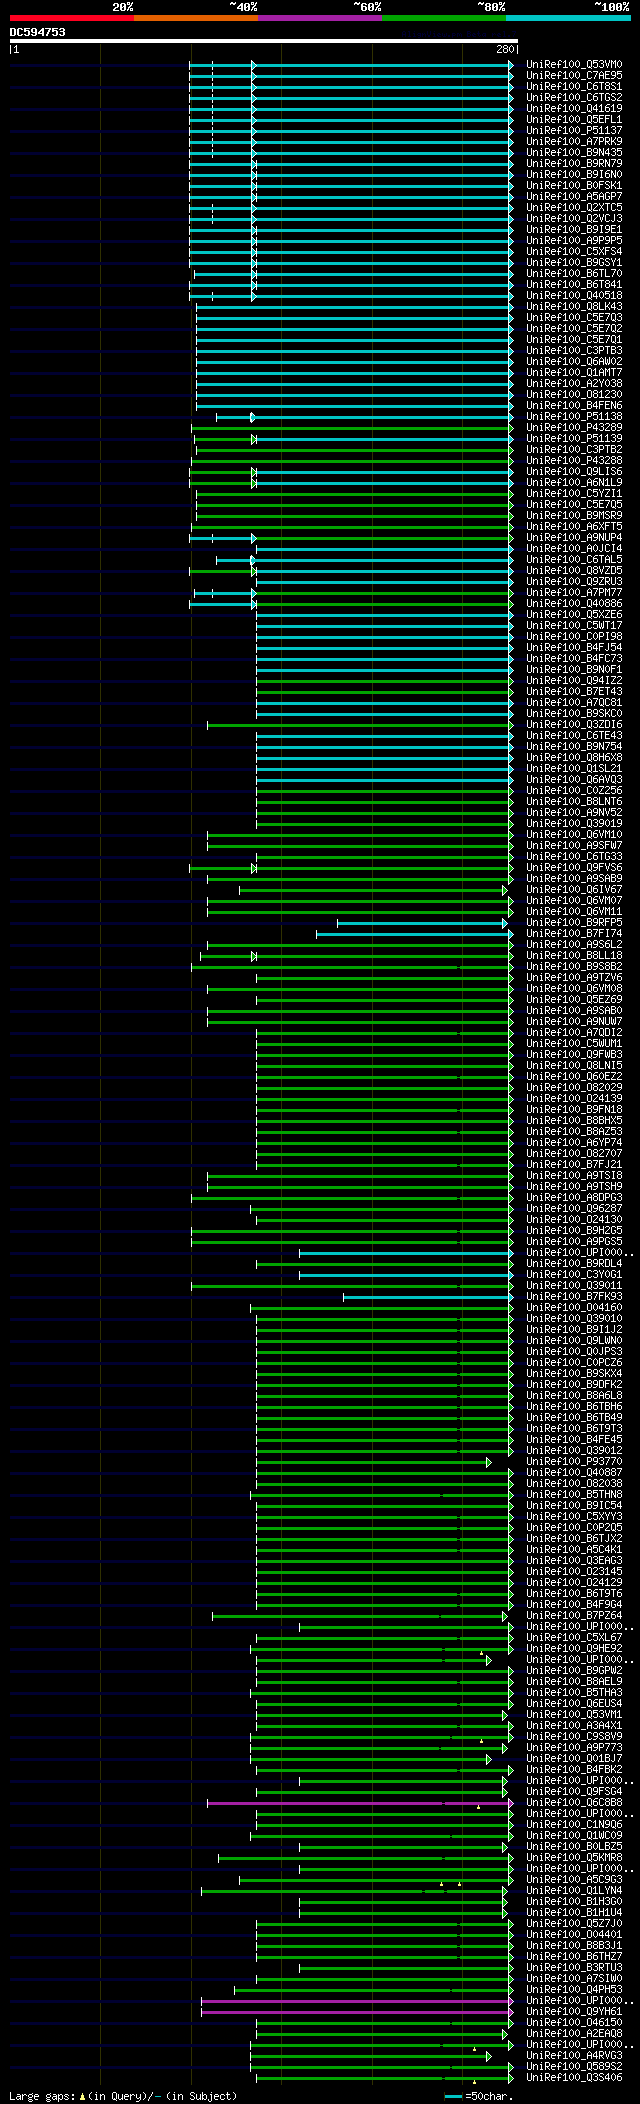
Task: Click hit label UniRef100_B9GSY1
Action: 574,262
